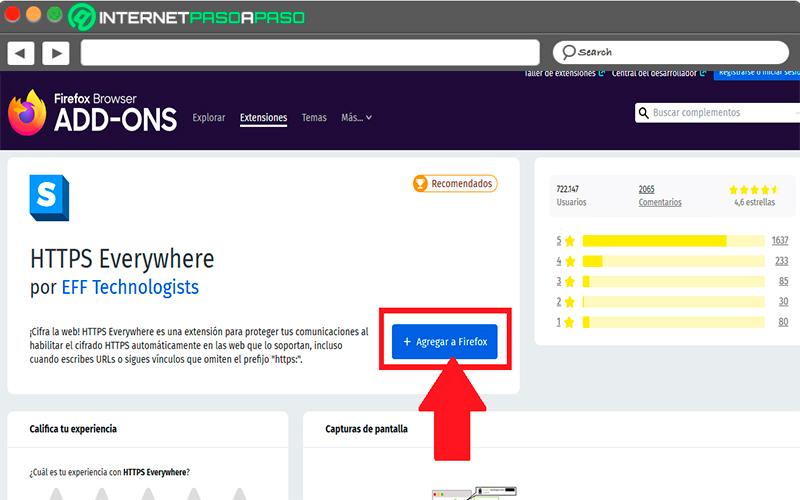Click the 4,6 estrellas rating stars
Image resolution: width=800 pixels, height=500 pixels.
click(754, 190)
